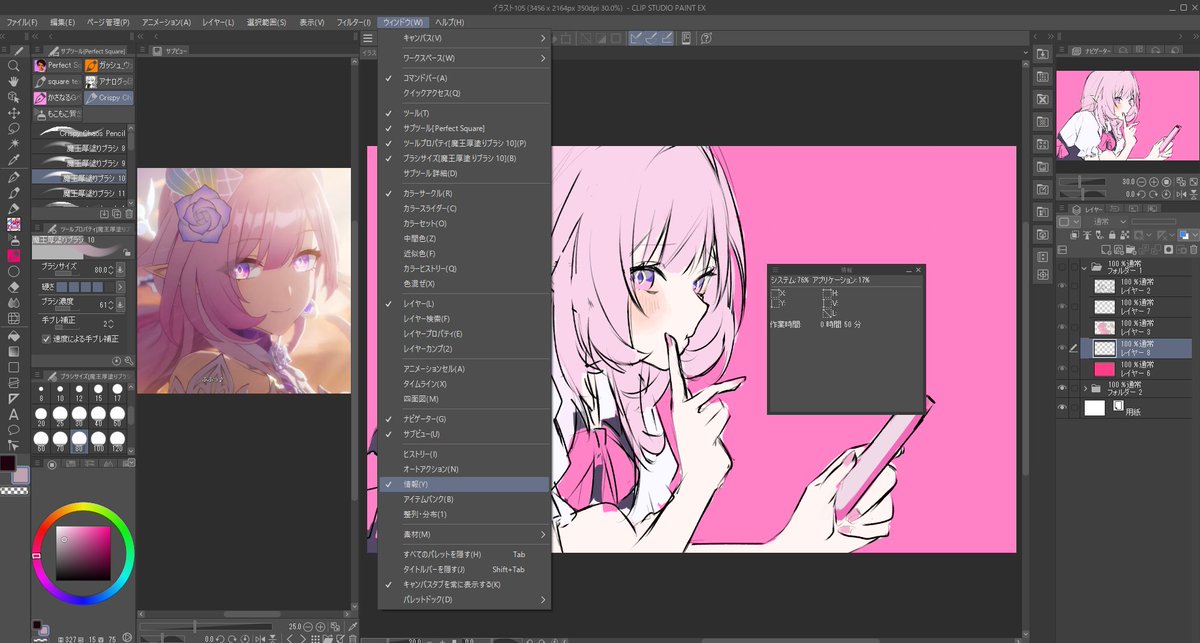This screenshot has width=1200, height=643.
Task: Toggle visibility of レイヤー 7
Action: (x=1062, y=307)
